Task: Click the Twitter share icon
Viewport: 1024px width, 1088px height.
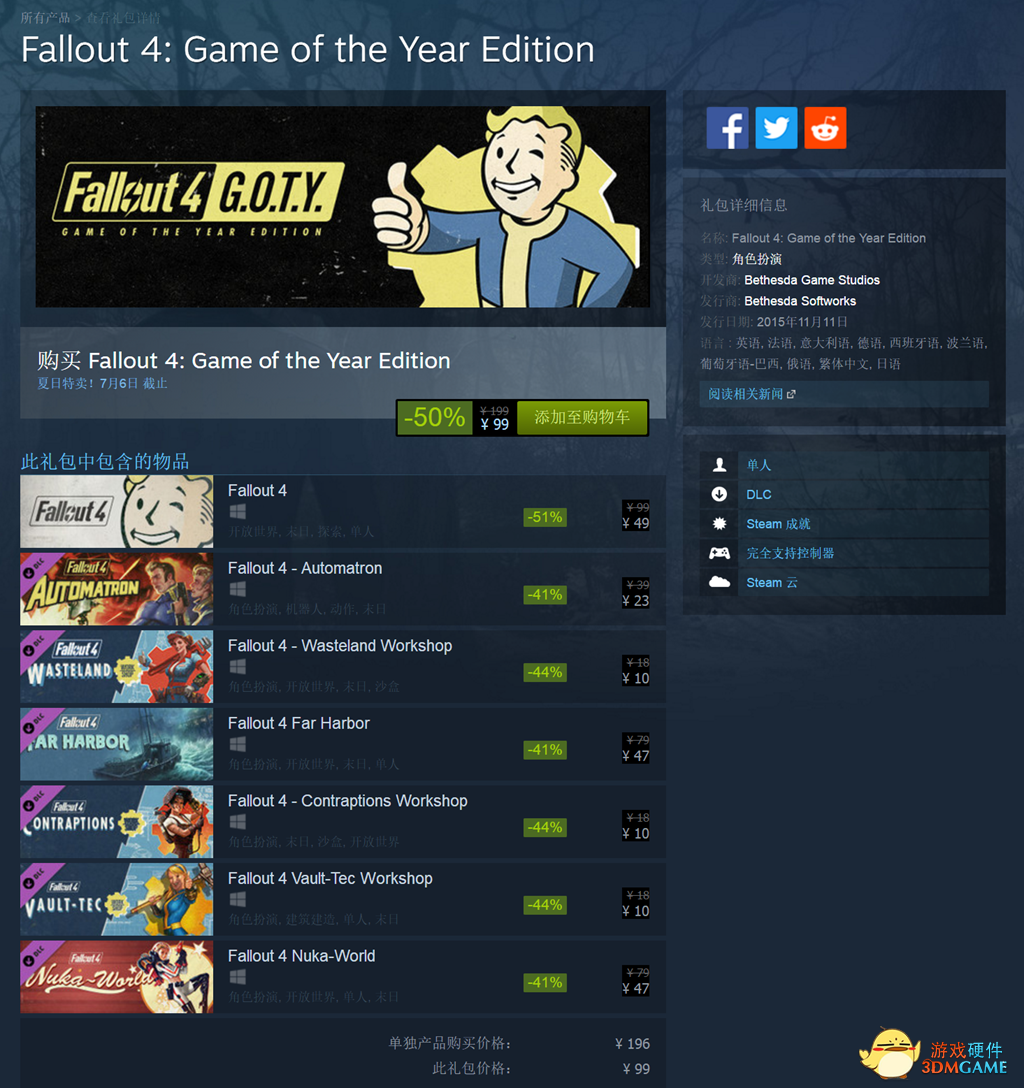Action: tap(776, 128)
